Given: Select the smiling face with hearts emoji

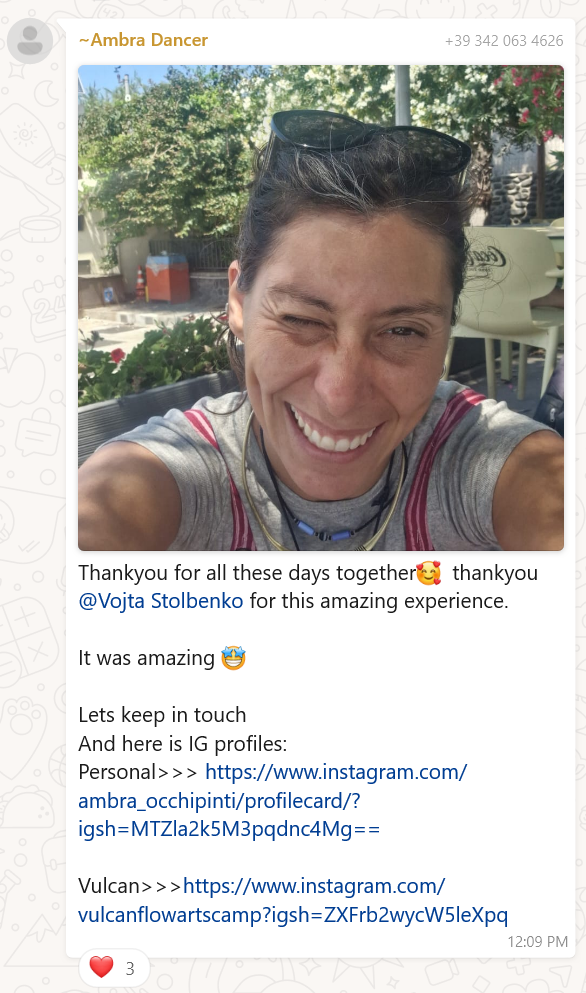Looking at the screenshot, I should 429,573.
